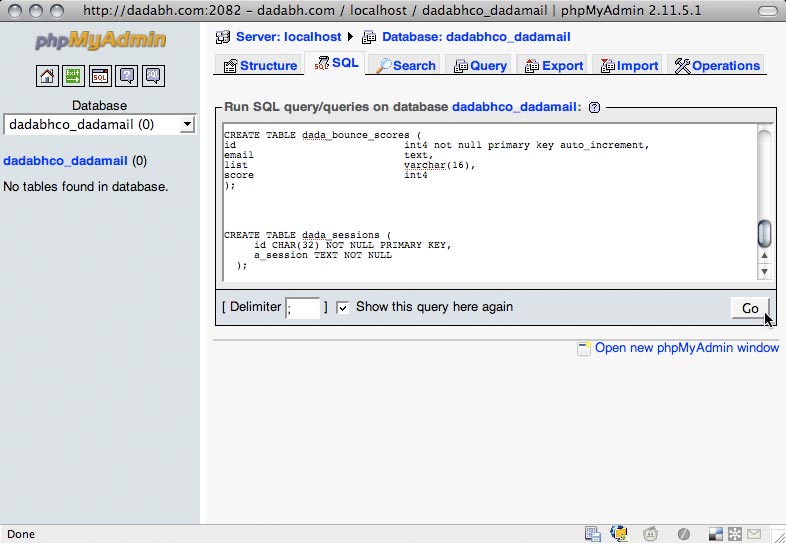The image size is (786, 544).
Task: Click the status bar globe-and-folder icon
Action: coord(619,533)
